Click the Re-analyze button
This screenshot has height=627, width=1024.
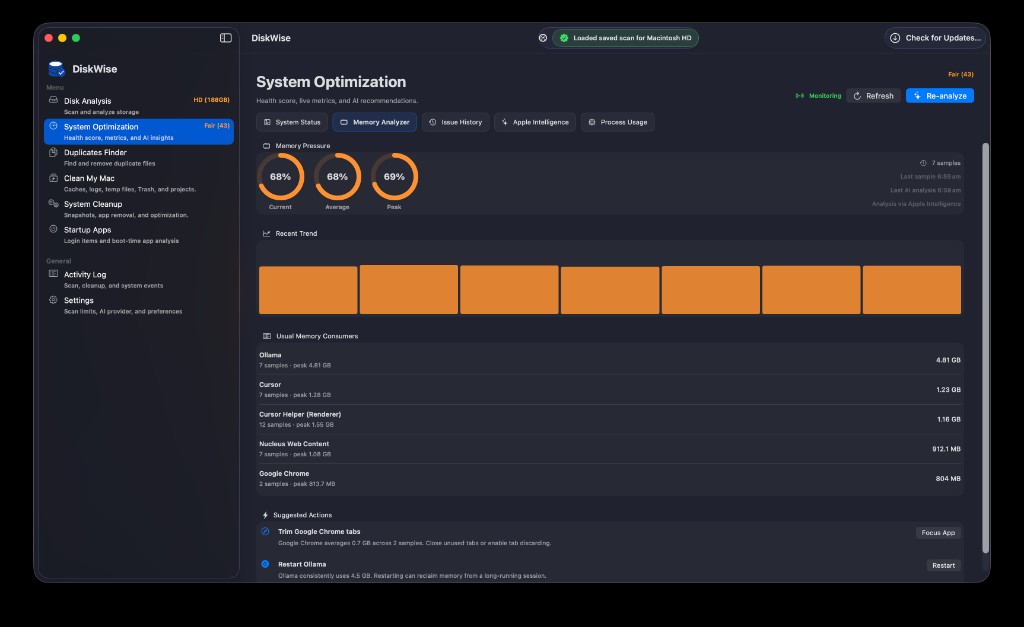pos(940,95)
